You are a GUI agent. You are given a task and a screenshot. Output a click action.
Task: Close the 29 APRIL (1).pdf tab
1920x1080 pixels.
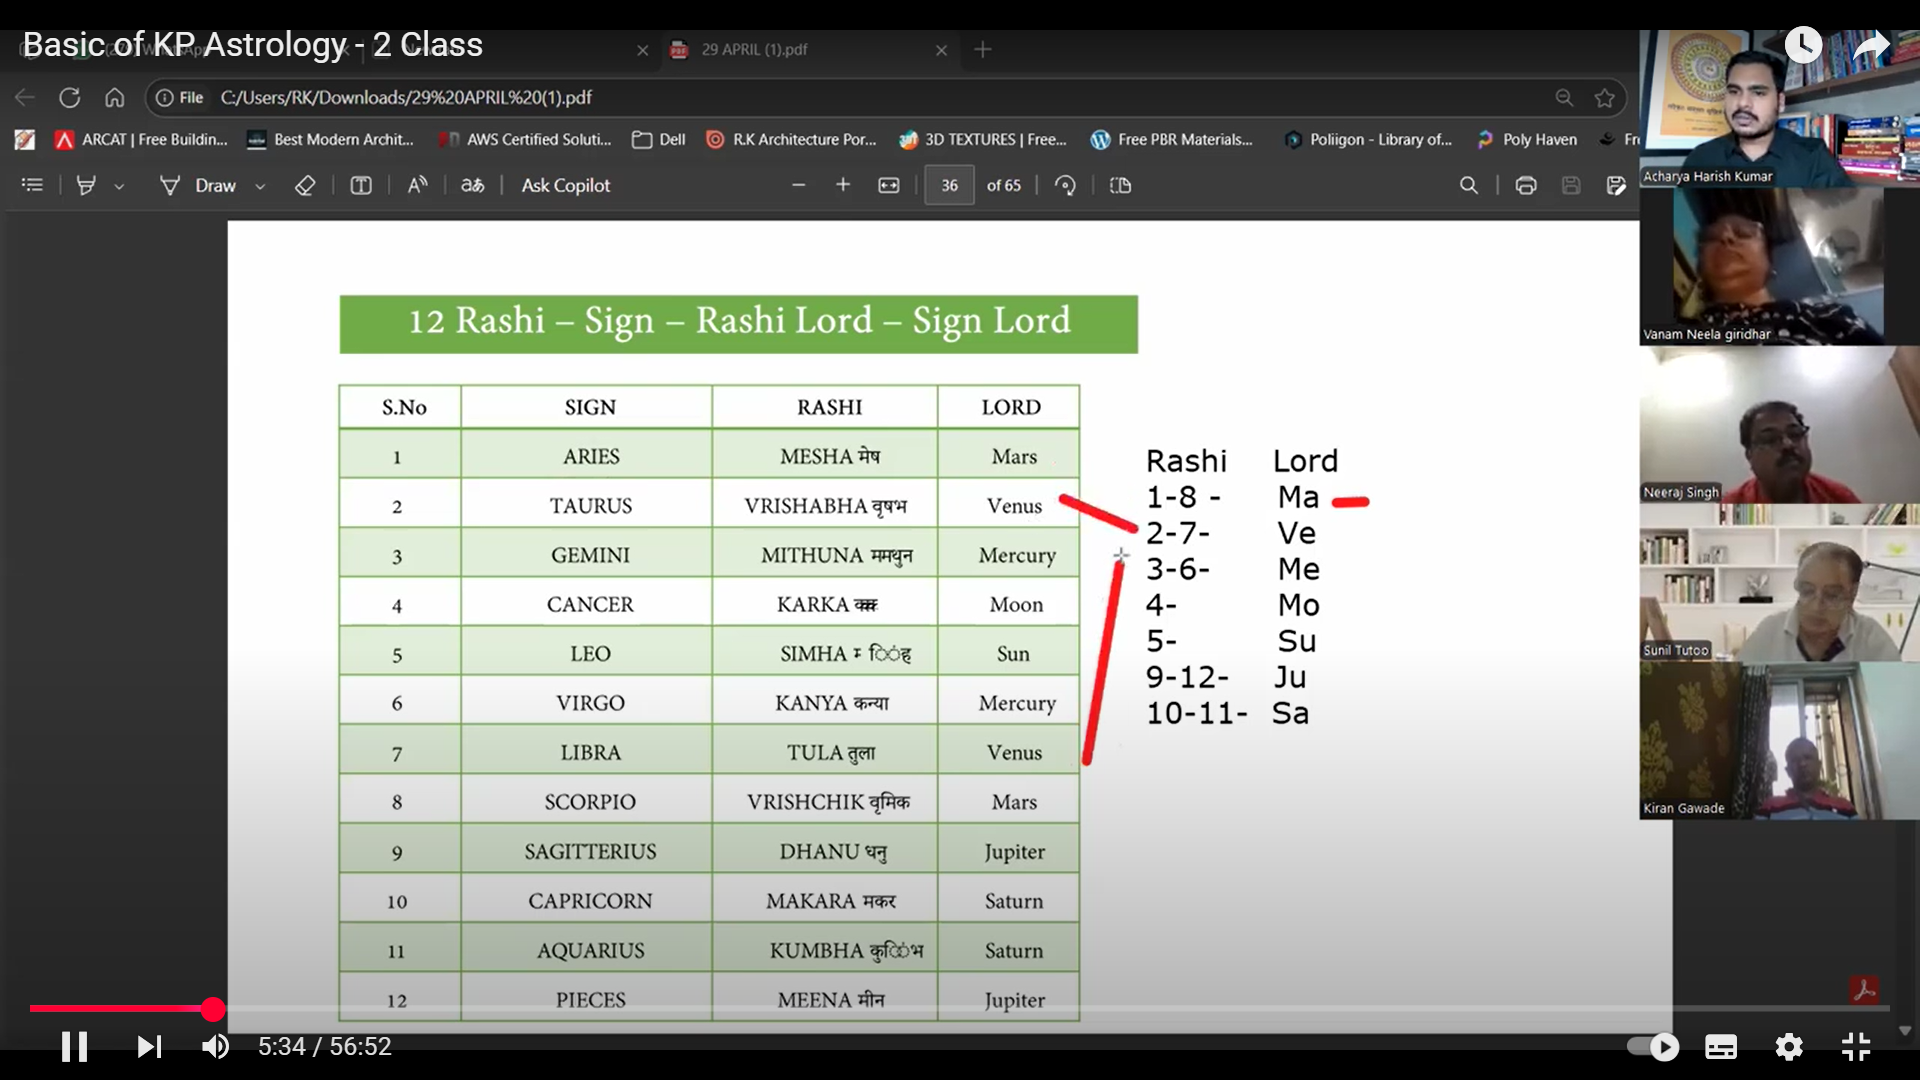[941, 50]
